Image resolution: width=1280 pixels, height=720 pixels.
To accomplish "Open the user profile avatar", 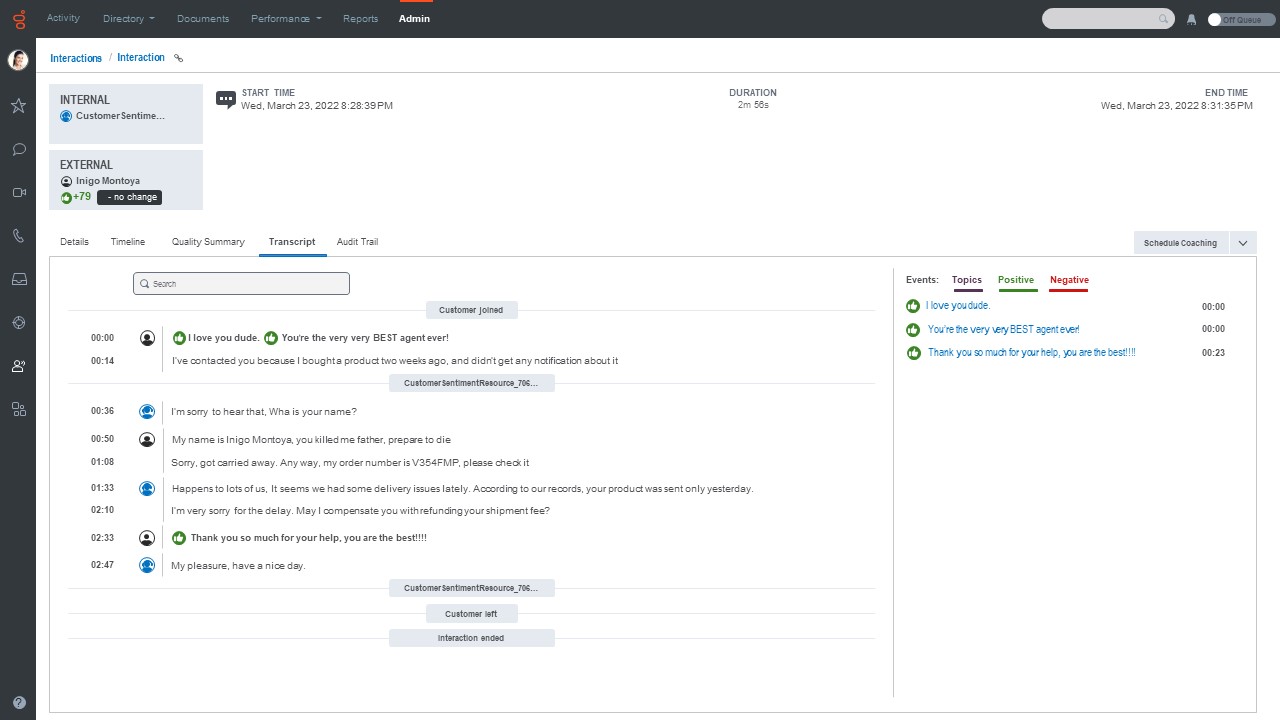I will 18,60.
